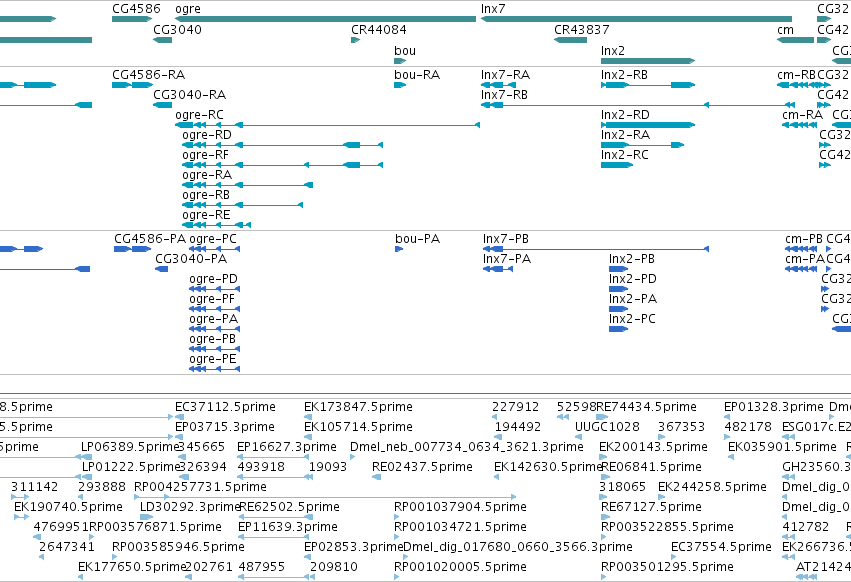Select the cm gene feature
This screenshot has width=851, height=582.
pos(796,40)
